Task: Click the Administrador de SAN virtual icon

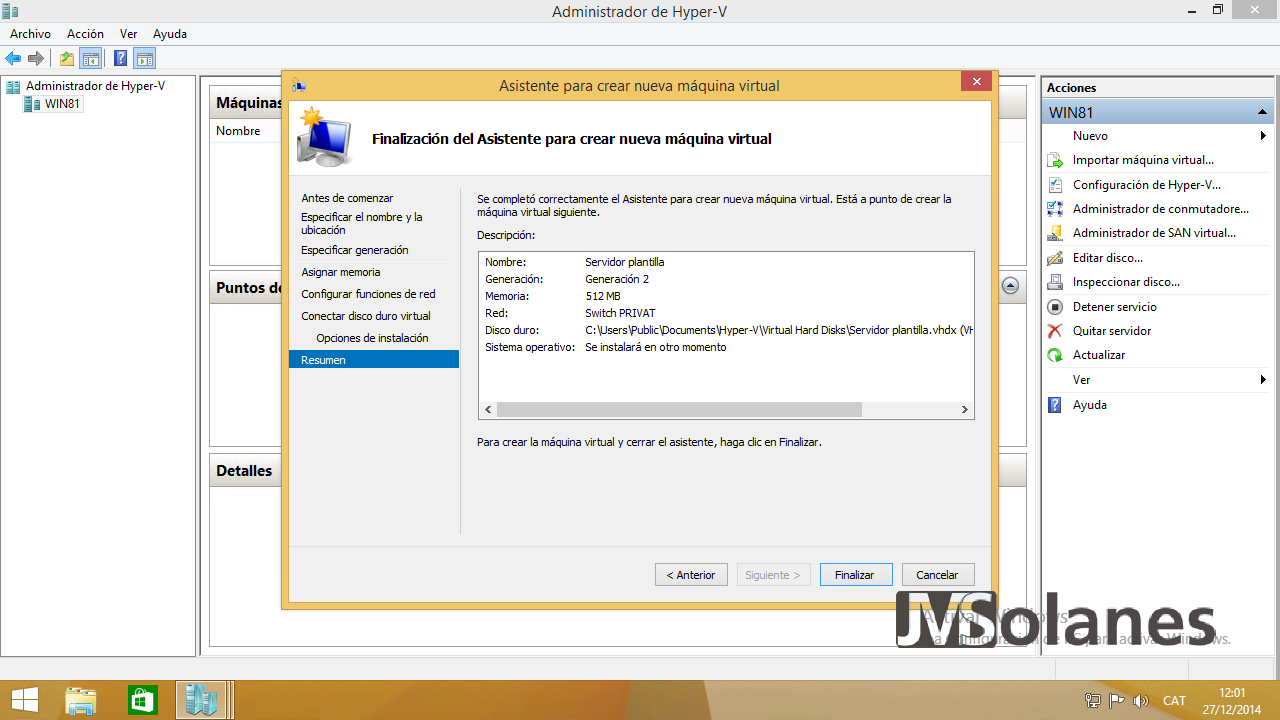Action: pyautogui.click(x=1055, y=233)
